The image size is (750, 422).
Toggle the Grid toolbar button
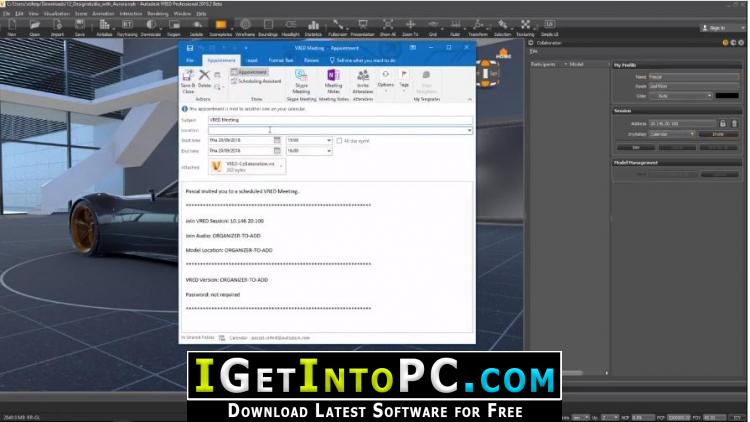(432, 28)
